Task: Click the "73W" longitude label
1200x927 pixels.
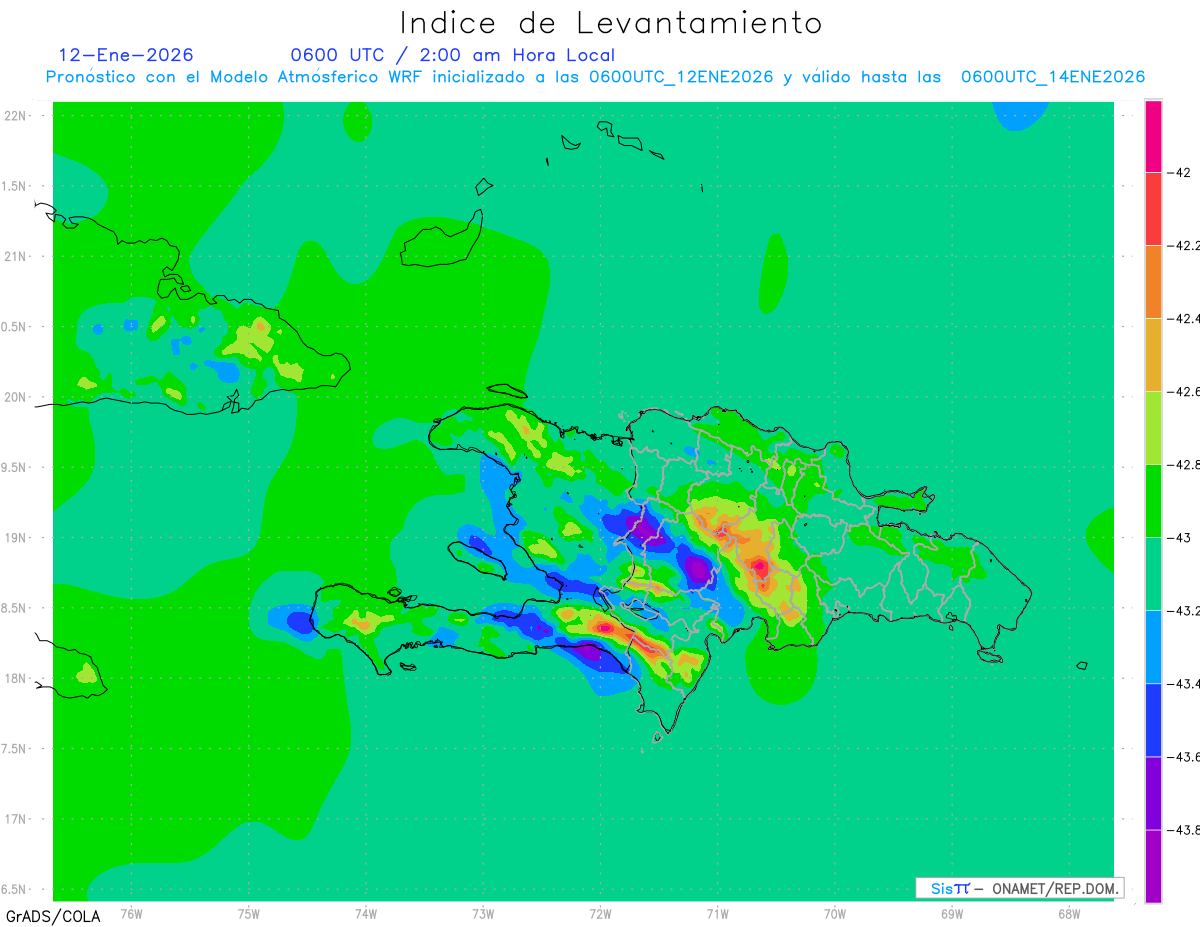Action: 483,913
